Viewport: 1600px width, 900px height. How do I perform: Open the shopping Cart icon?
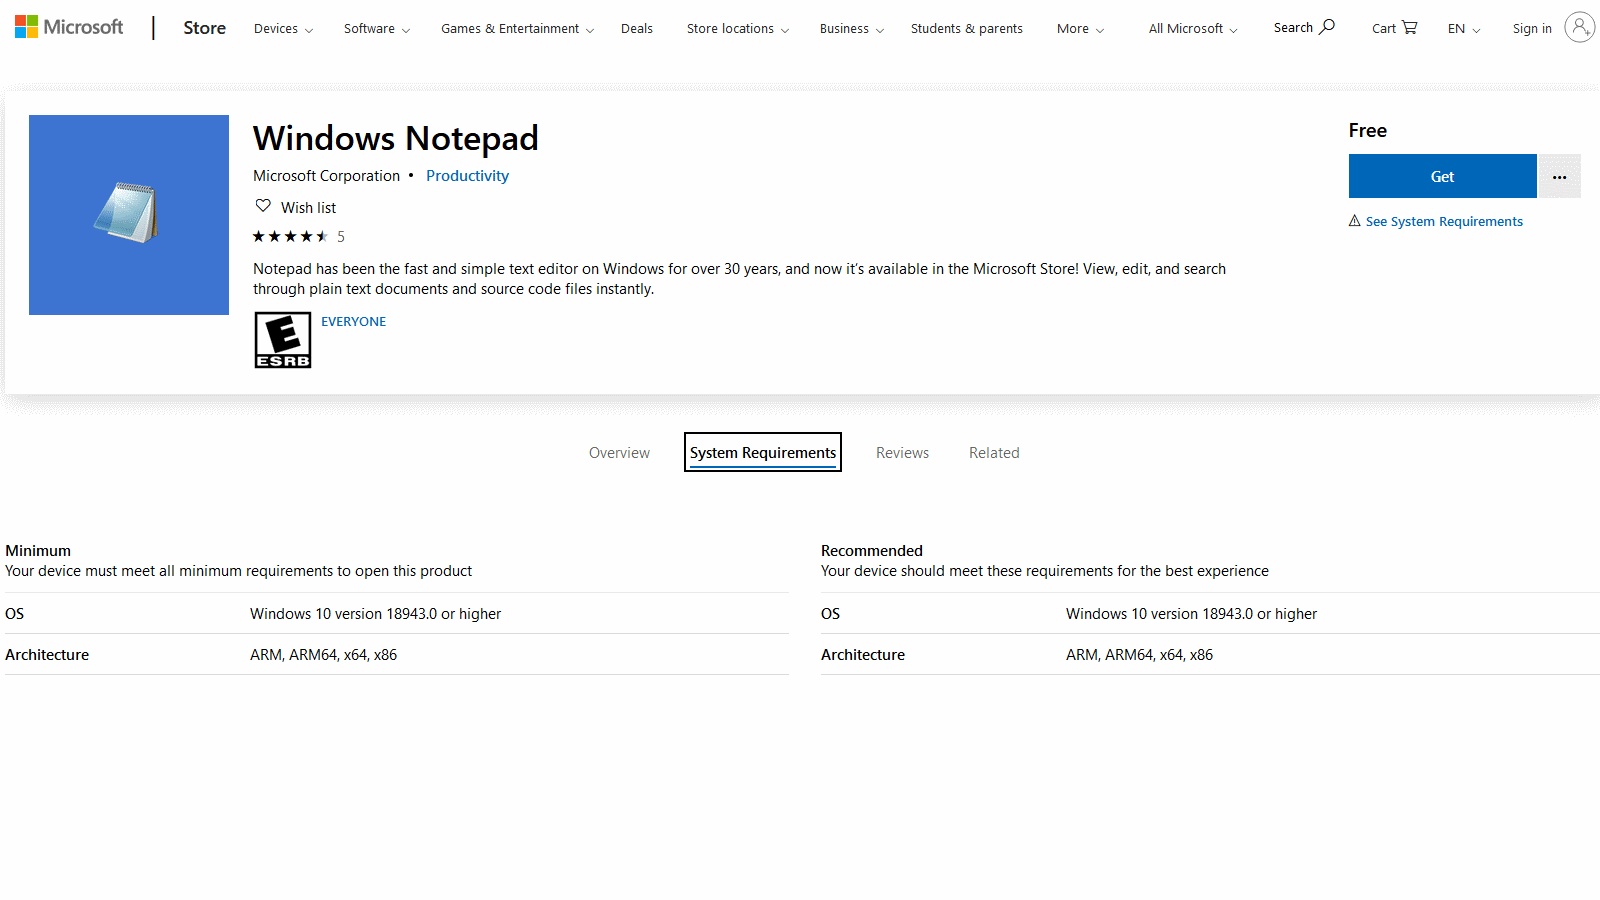pyautogui.click(x=1410, y=27)
